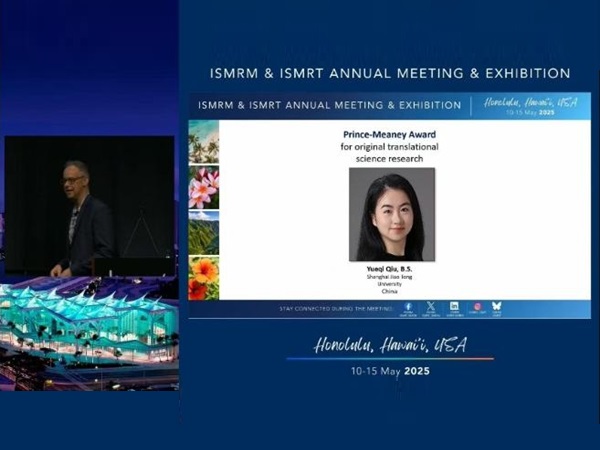The height and width of the screenshot is (450, 600).
Task: Click the X (Twitter) icon in footer
Action: click(431, 306)
